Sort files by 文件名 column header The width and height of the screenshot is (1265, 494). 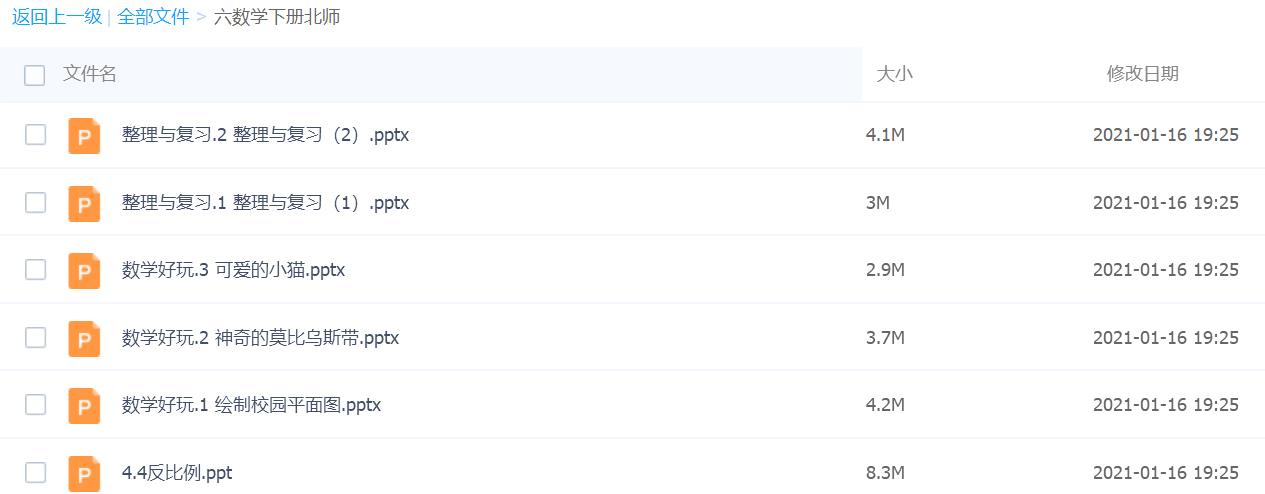click(x=90, y=74)
